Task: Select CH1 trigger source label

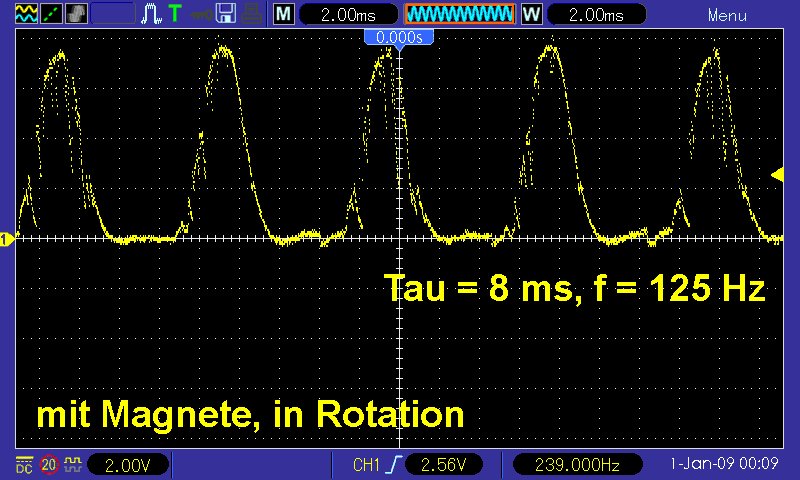Action: [x=368, y=465]
